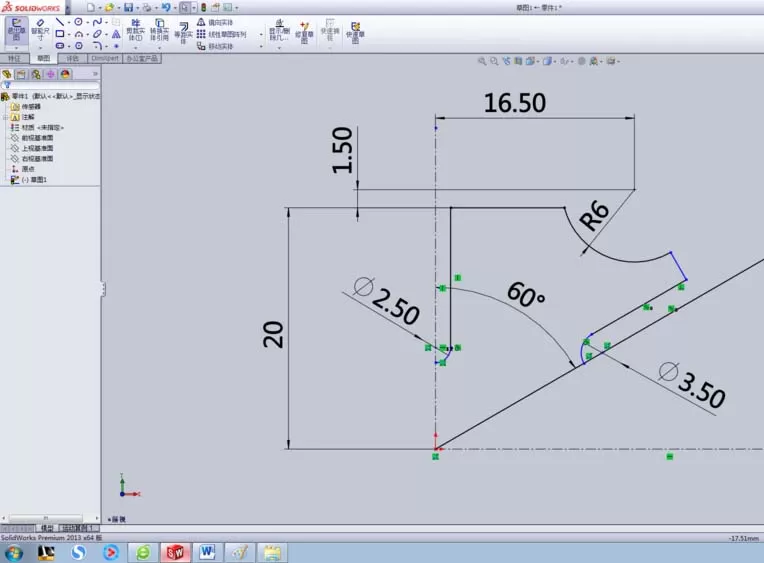Switch to the Features (特征) tab
Image resolution: width=764 pixels, height=563 pixels.
(14, 58)
